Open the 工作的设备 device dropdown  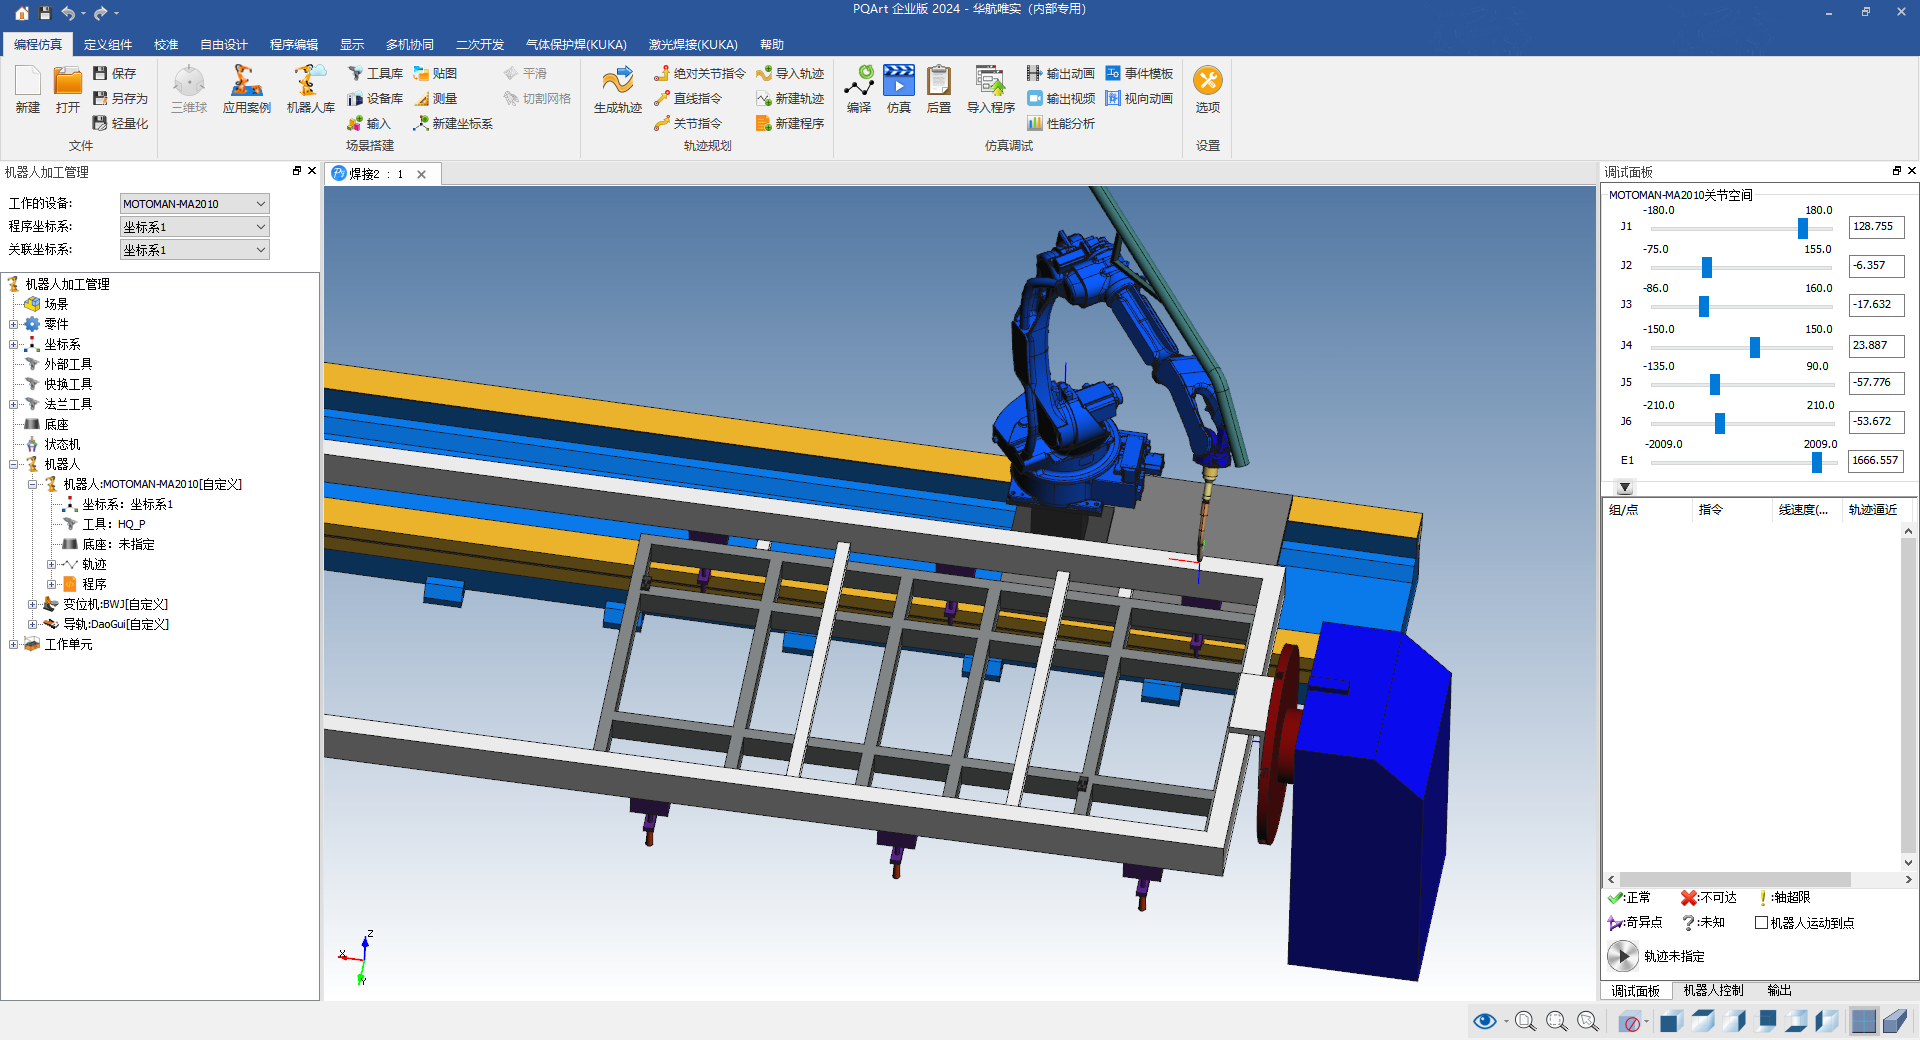pos(194,204)
